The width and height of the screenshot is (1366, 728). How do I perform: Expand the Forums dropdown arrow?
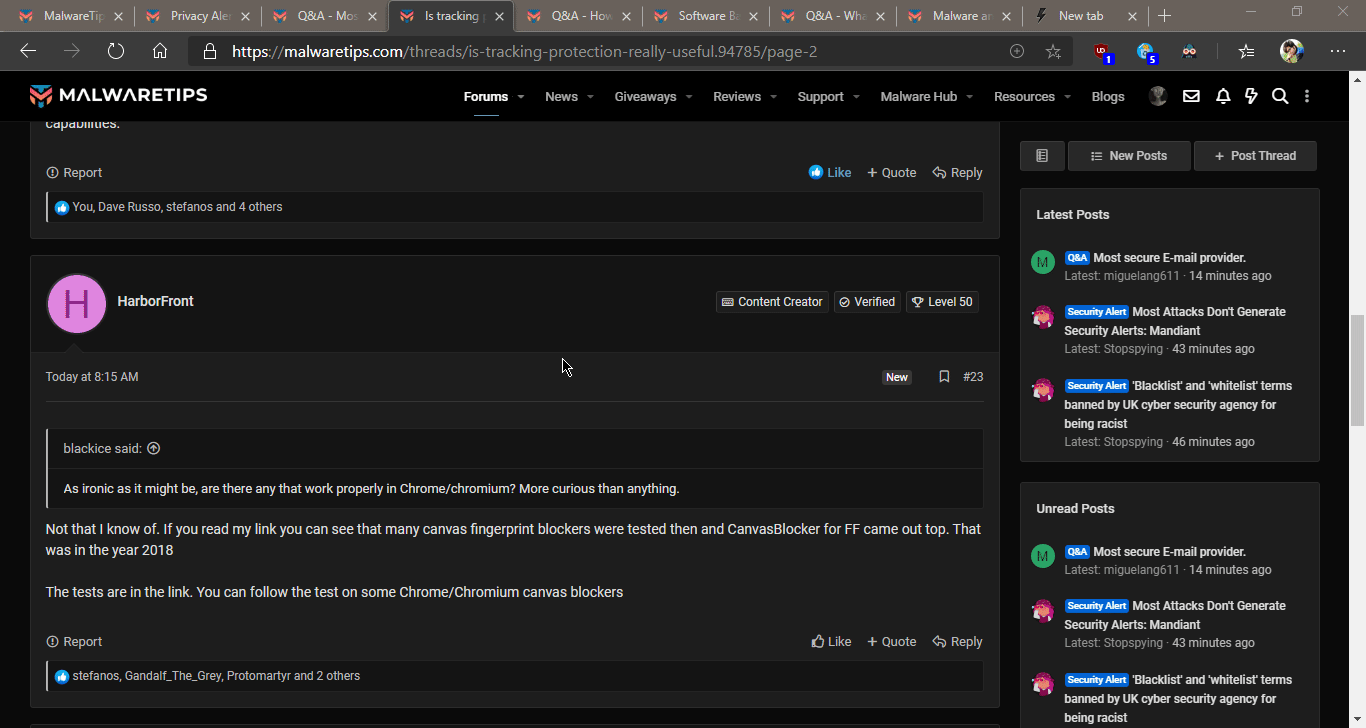pyautogui.click(x=520, y=97)
